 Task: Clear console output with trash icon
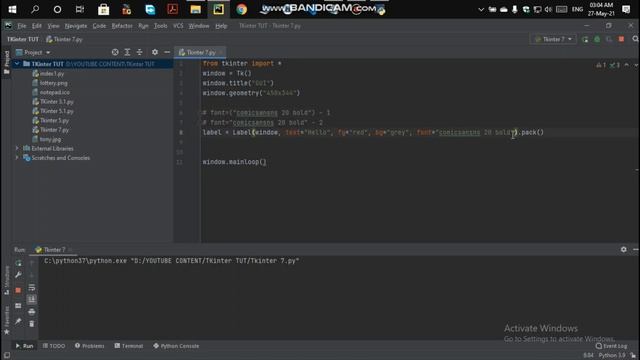coord(32,324)
